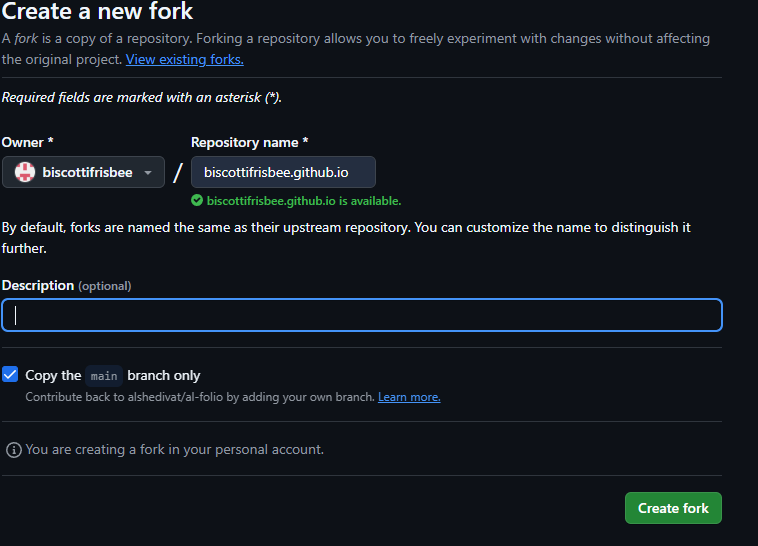The width and height of the screenshot is (758, 546).
Task: Follow the Learn more link about branches
Action: click(x=408, y=397)
